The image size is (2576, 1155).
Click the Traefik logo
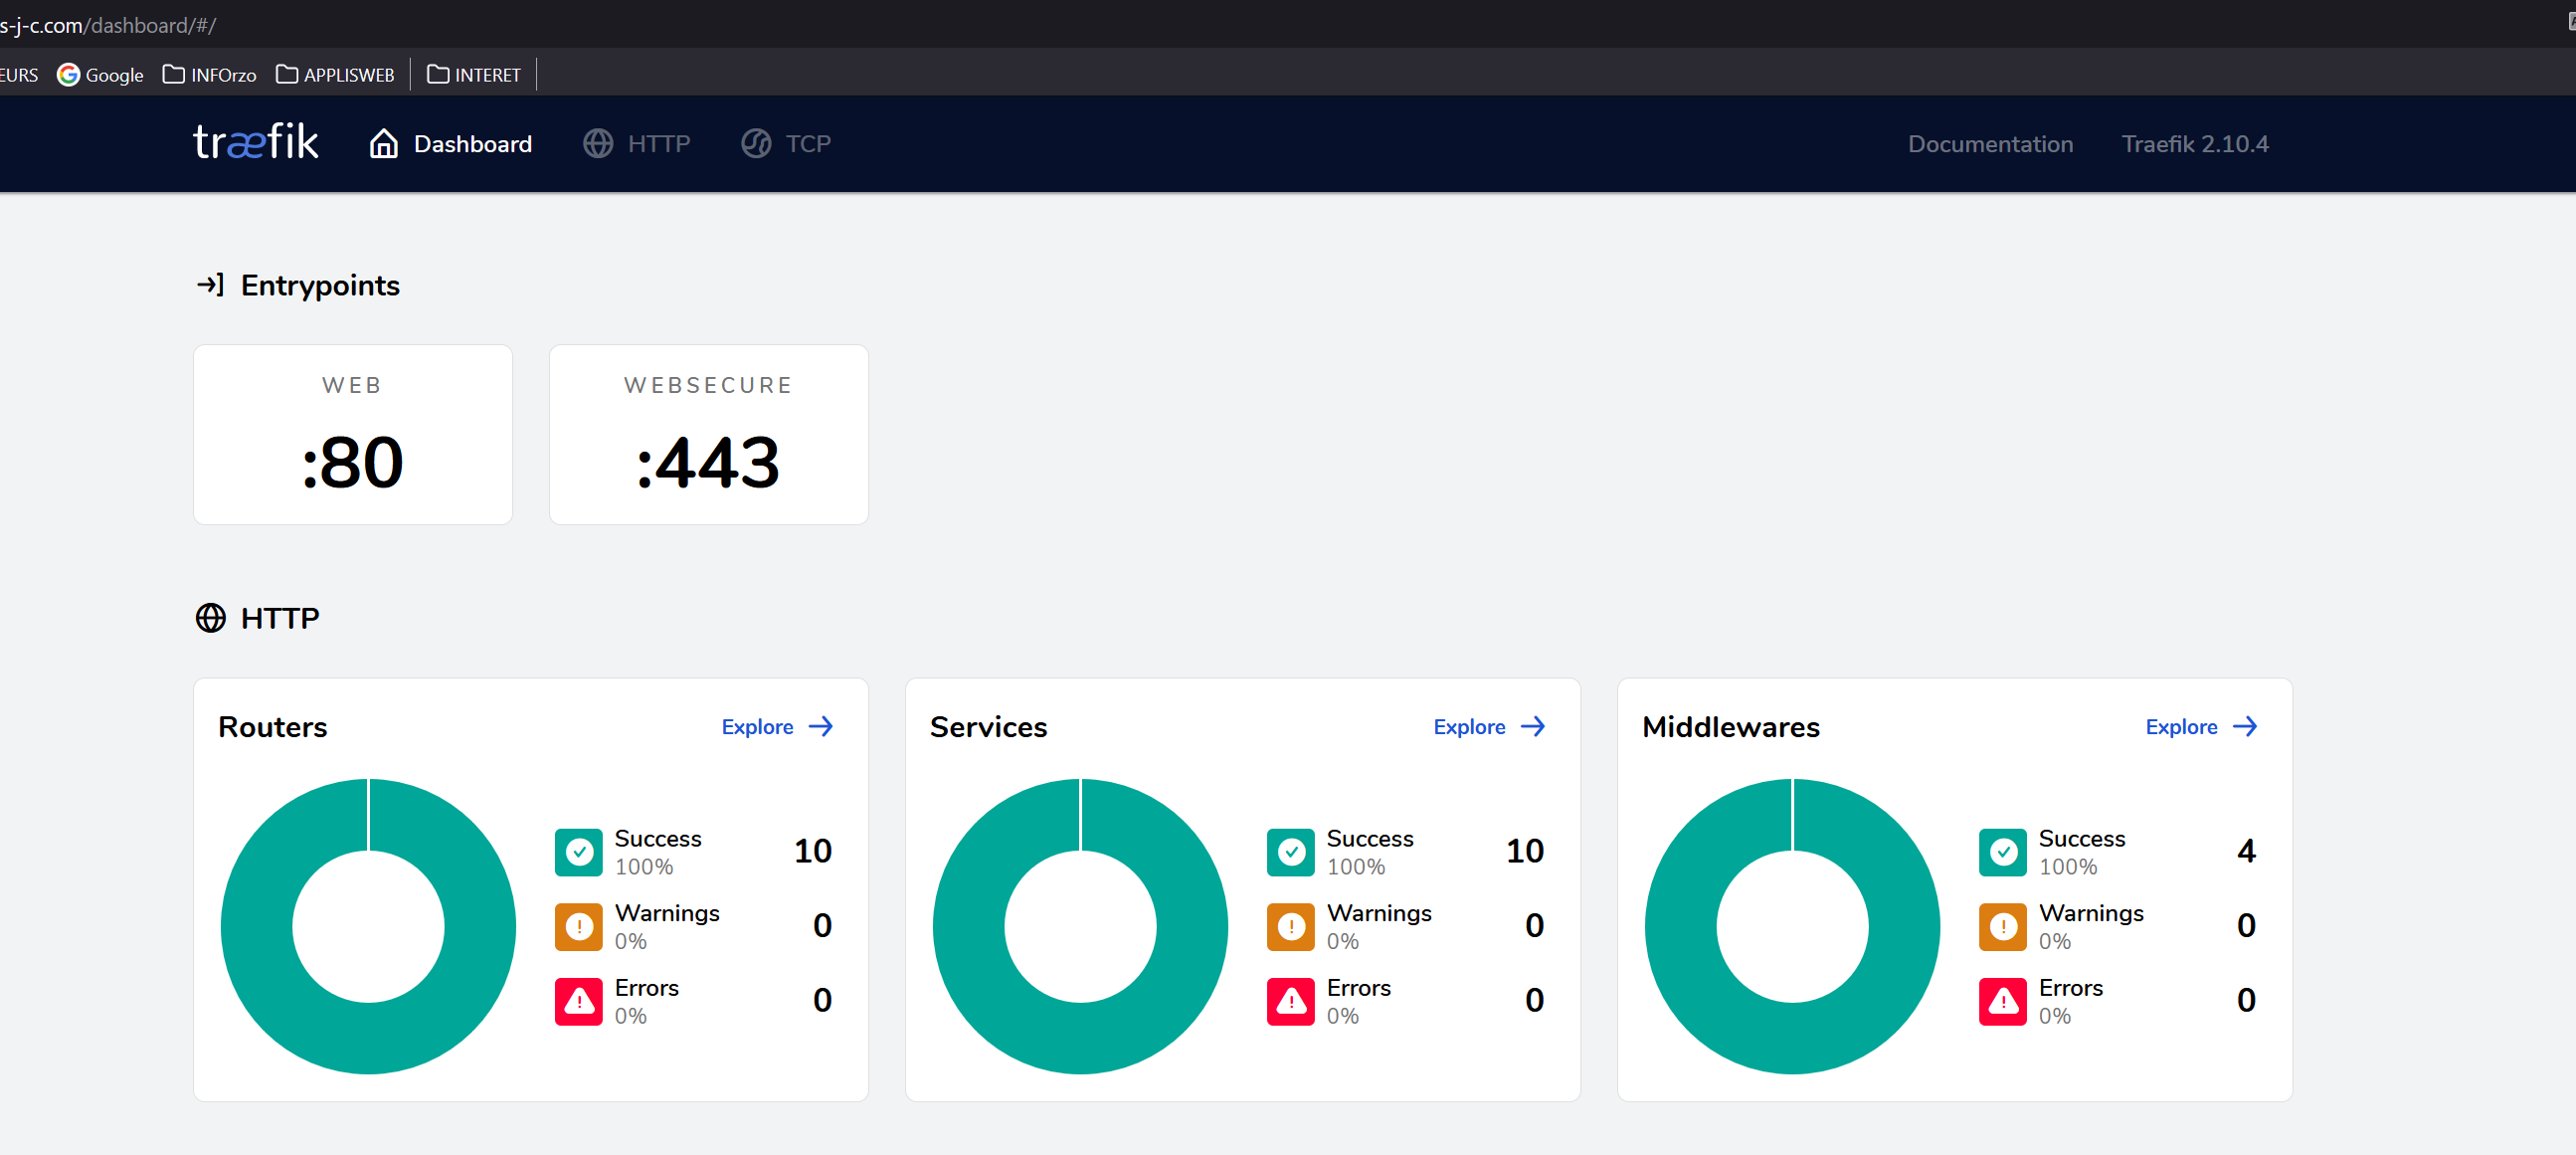[x=256, y=143]
